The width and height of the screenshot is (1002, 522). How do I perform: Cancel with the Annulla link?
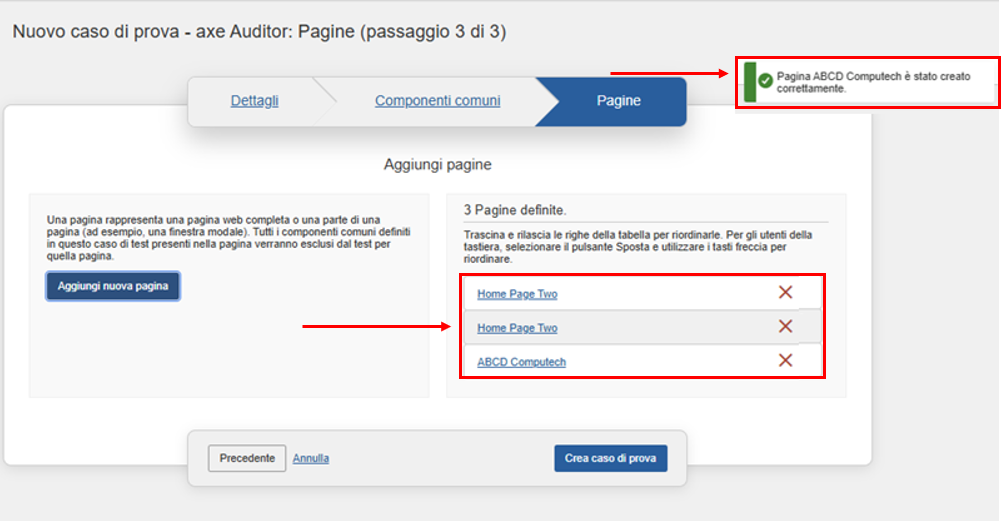point(311,459)
